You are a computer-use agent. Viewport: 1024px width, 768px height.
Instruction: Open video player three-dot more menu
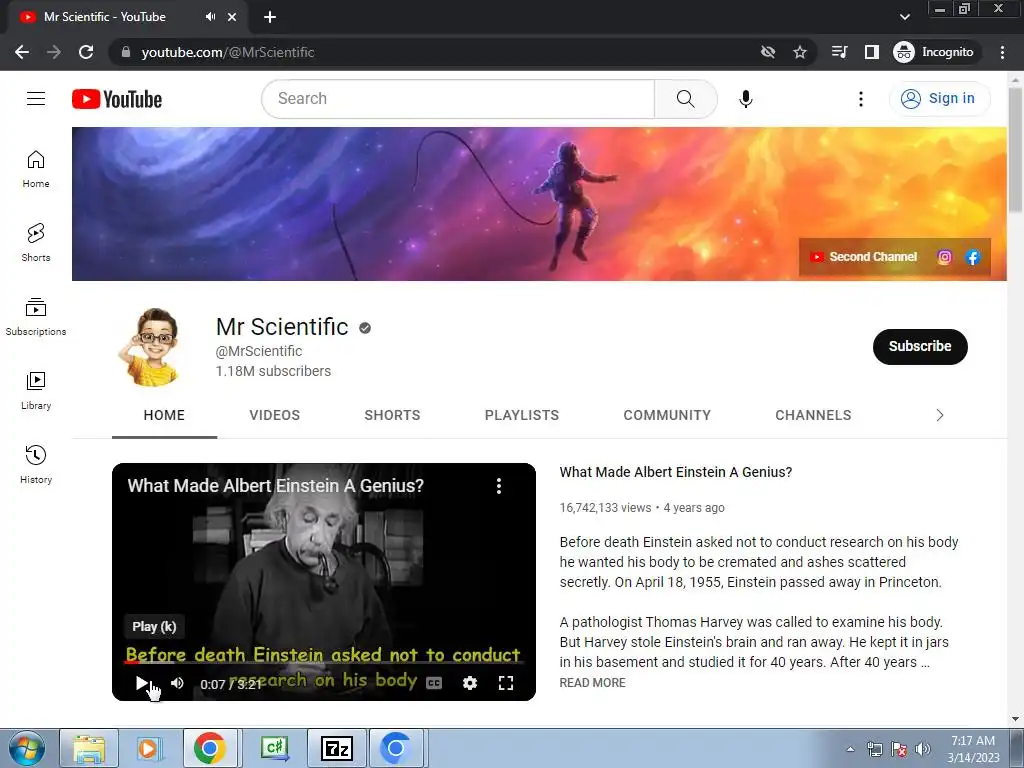coord(499,485)
